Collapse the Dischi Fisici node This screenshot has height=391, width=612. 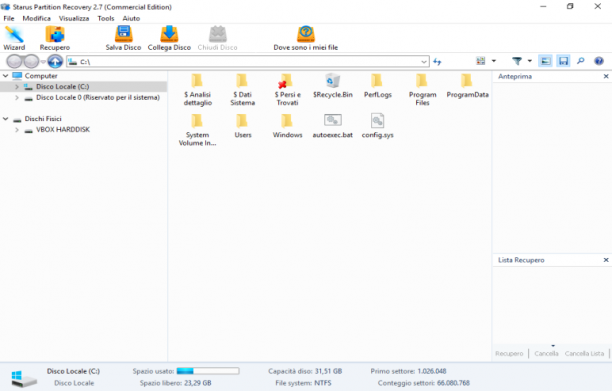click(x=6, y=119)
